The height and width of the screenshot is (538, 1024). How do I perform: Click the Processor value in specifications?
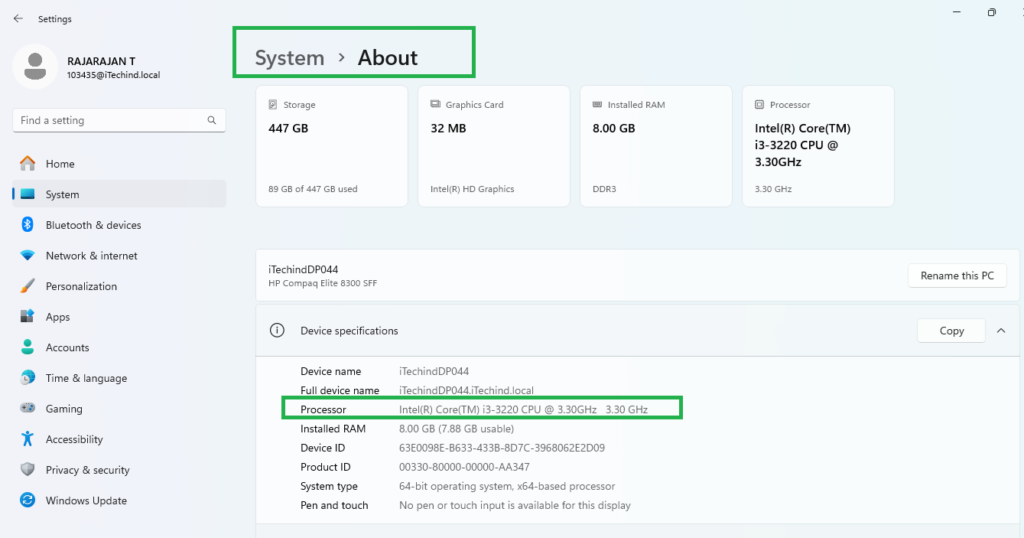tap(523, 409)
